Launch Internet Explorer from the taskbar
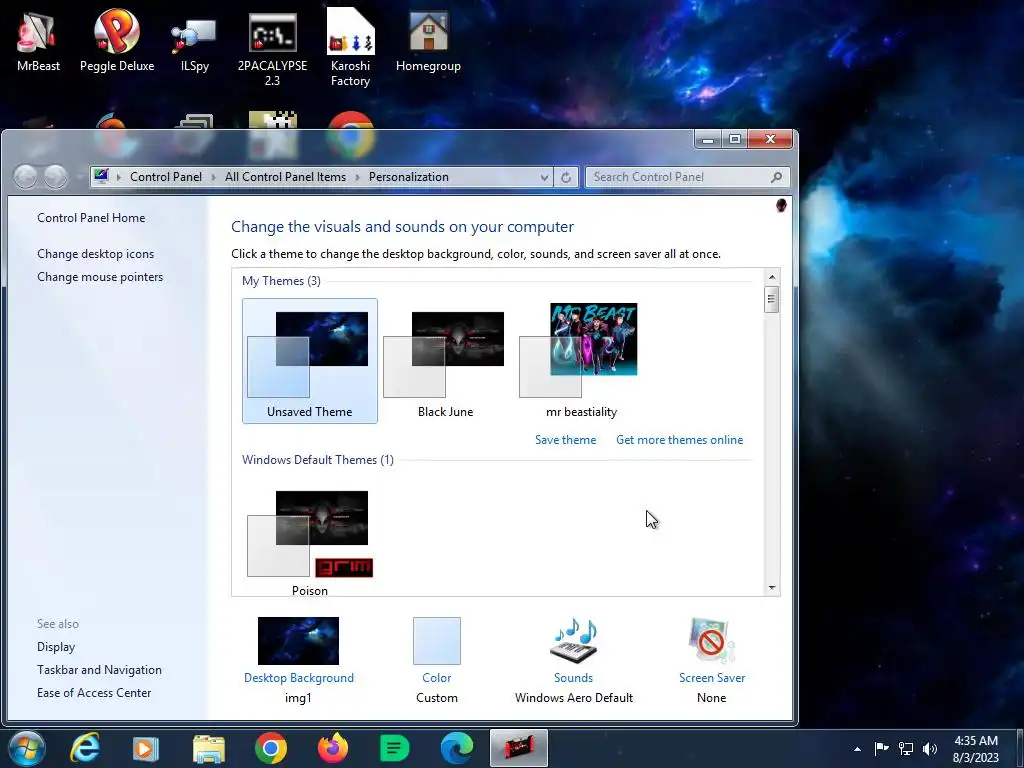This screenshot has height=768, width=1024. pyautogui.click(x=85, y=748)
